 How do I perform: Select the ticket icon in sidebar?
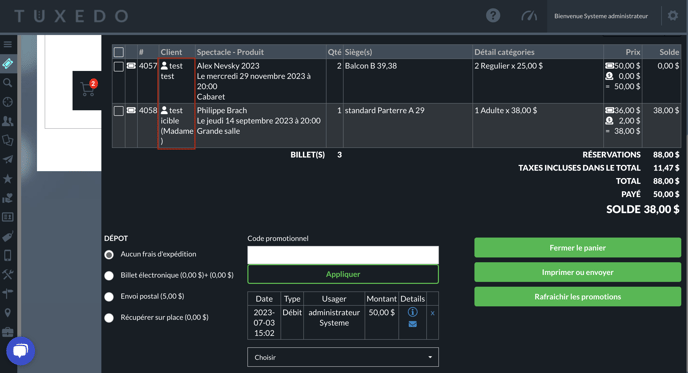coord(7,64)
